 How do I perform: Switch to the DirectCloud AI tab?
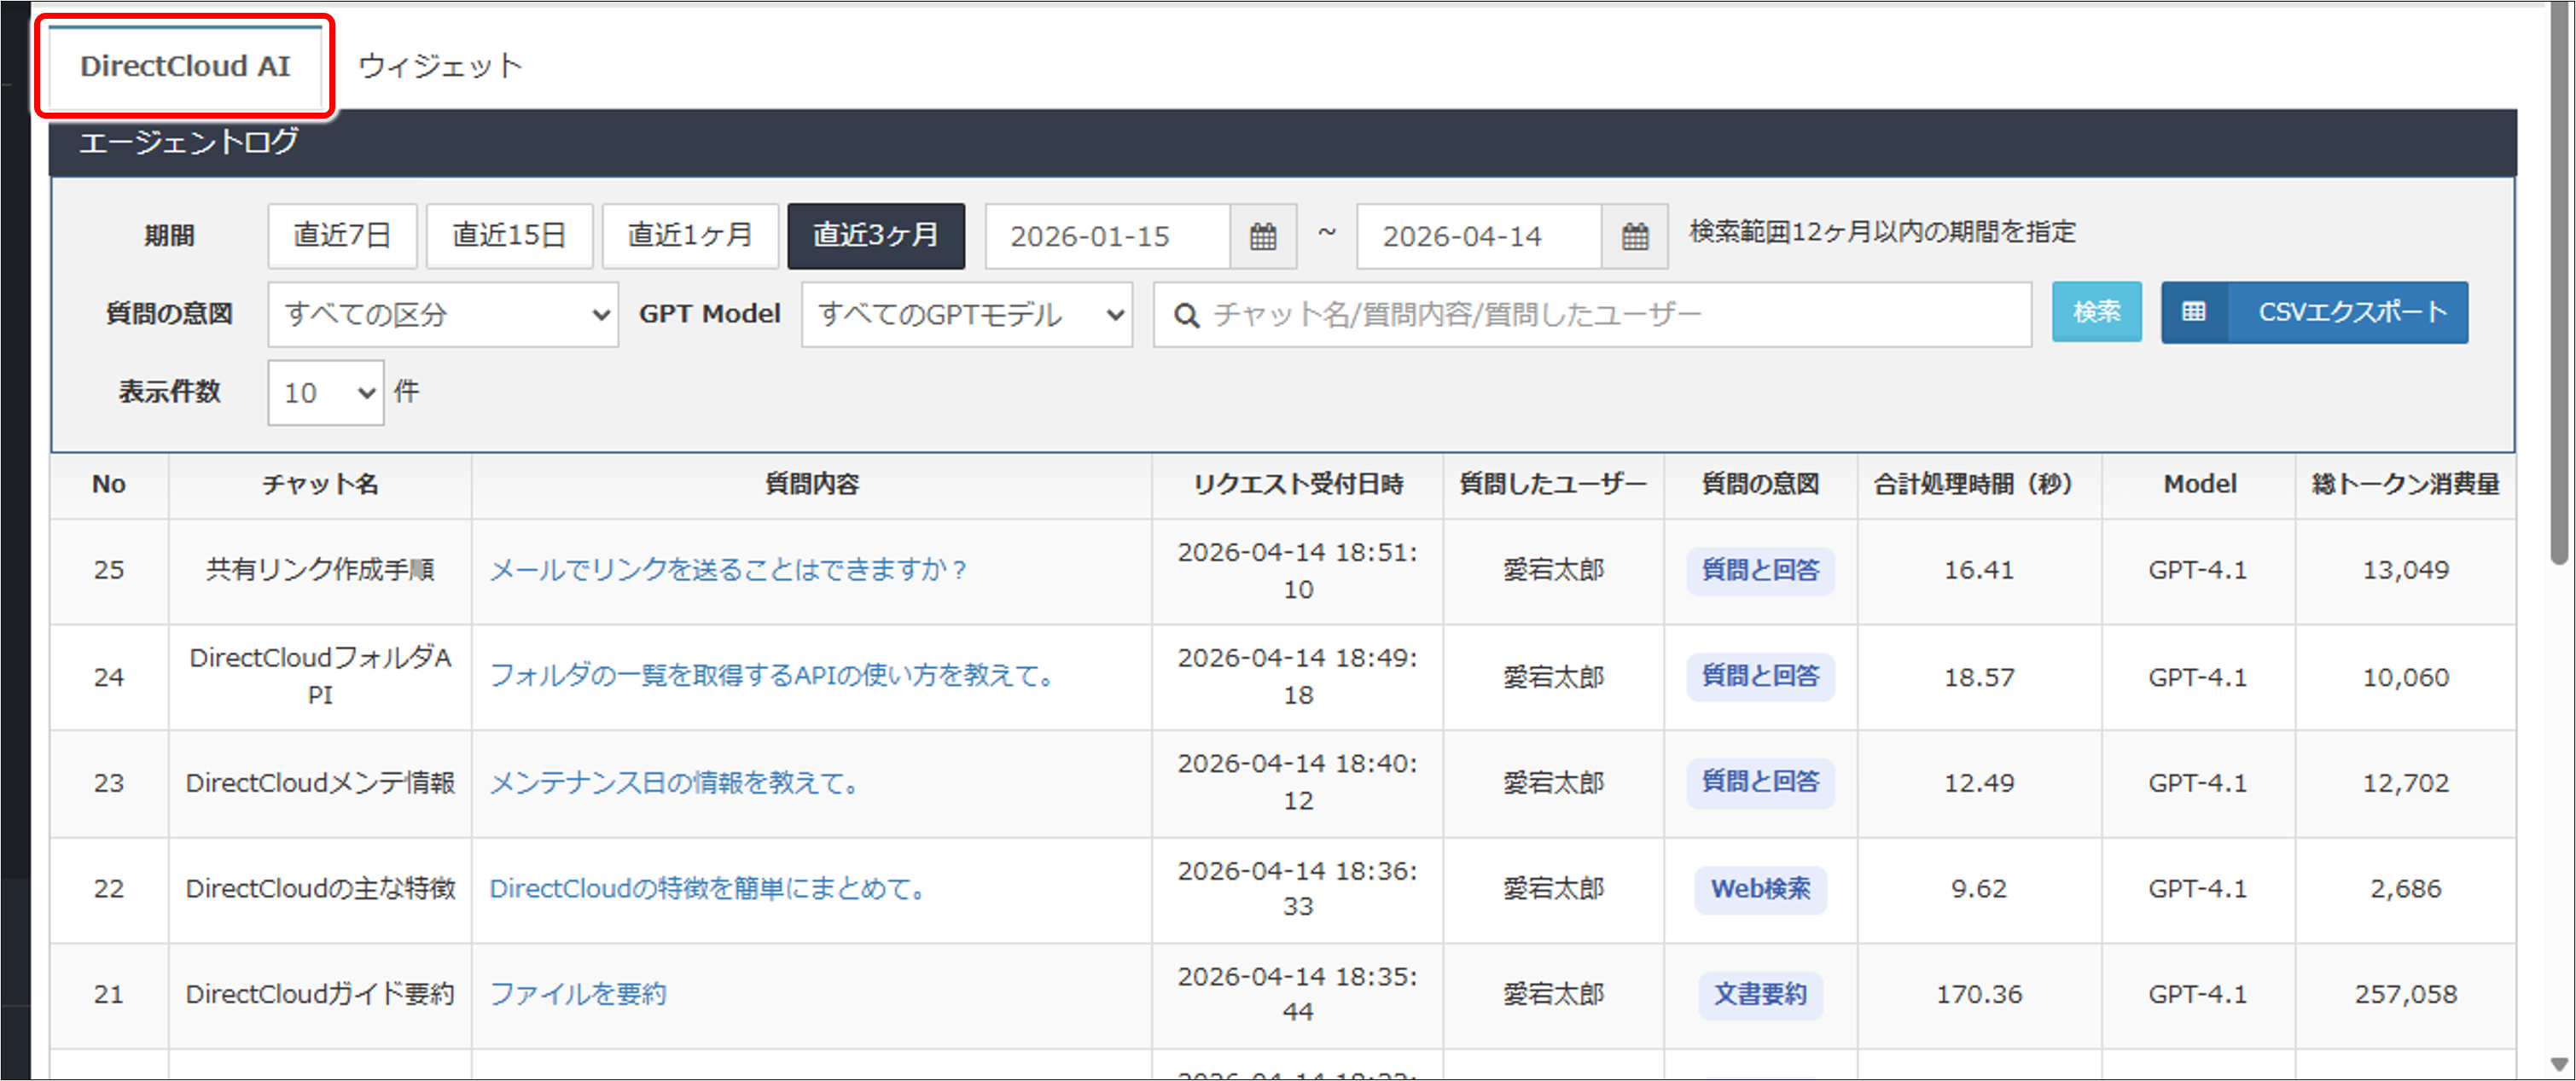pyautogui.click(x=185, y=66)
